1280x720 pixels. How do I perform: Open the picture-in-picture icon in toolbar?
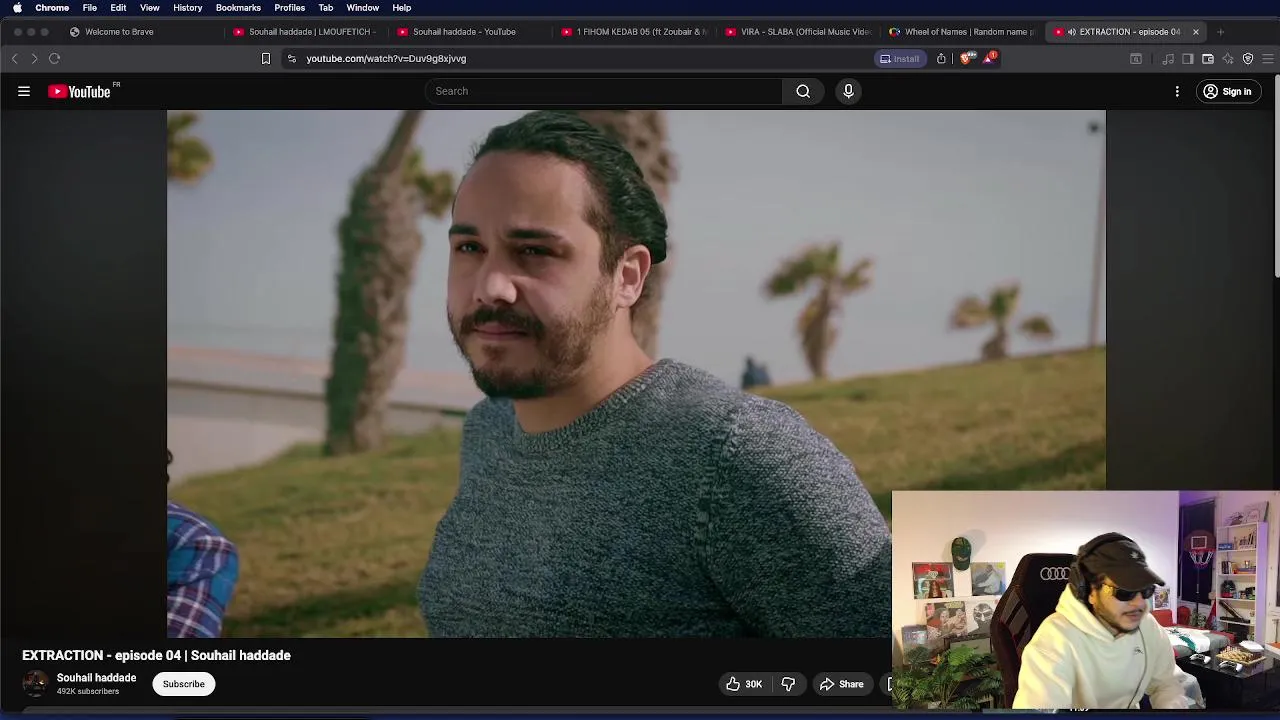(1136, 59)
